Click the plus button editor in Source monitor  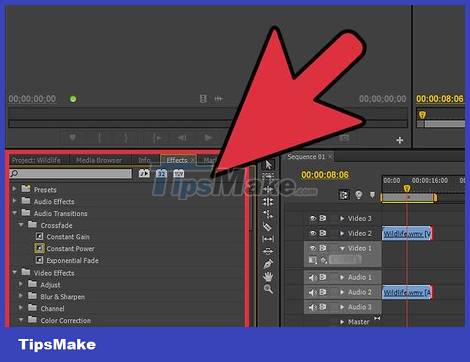point(400,140)
